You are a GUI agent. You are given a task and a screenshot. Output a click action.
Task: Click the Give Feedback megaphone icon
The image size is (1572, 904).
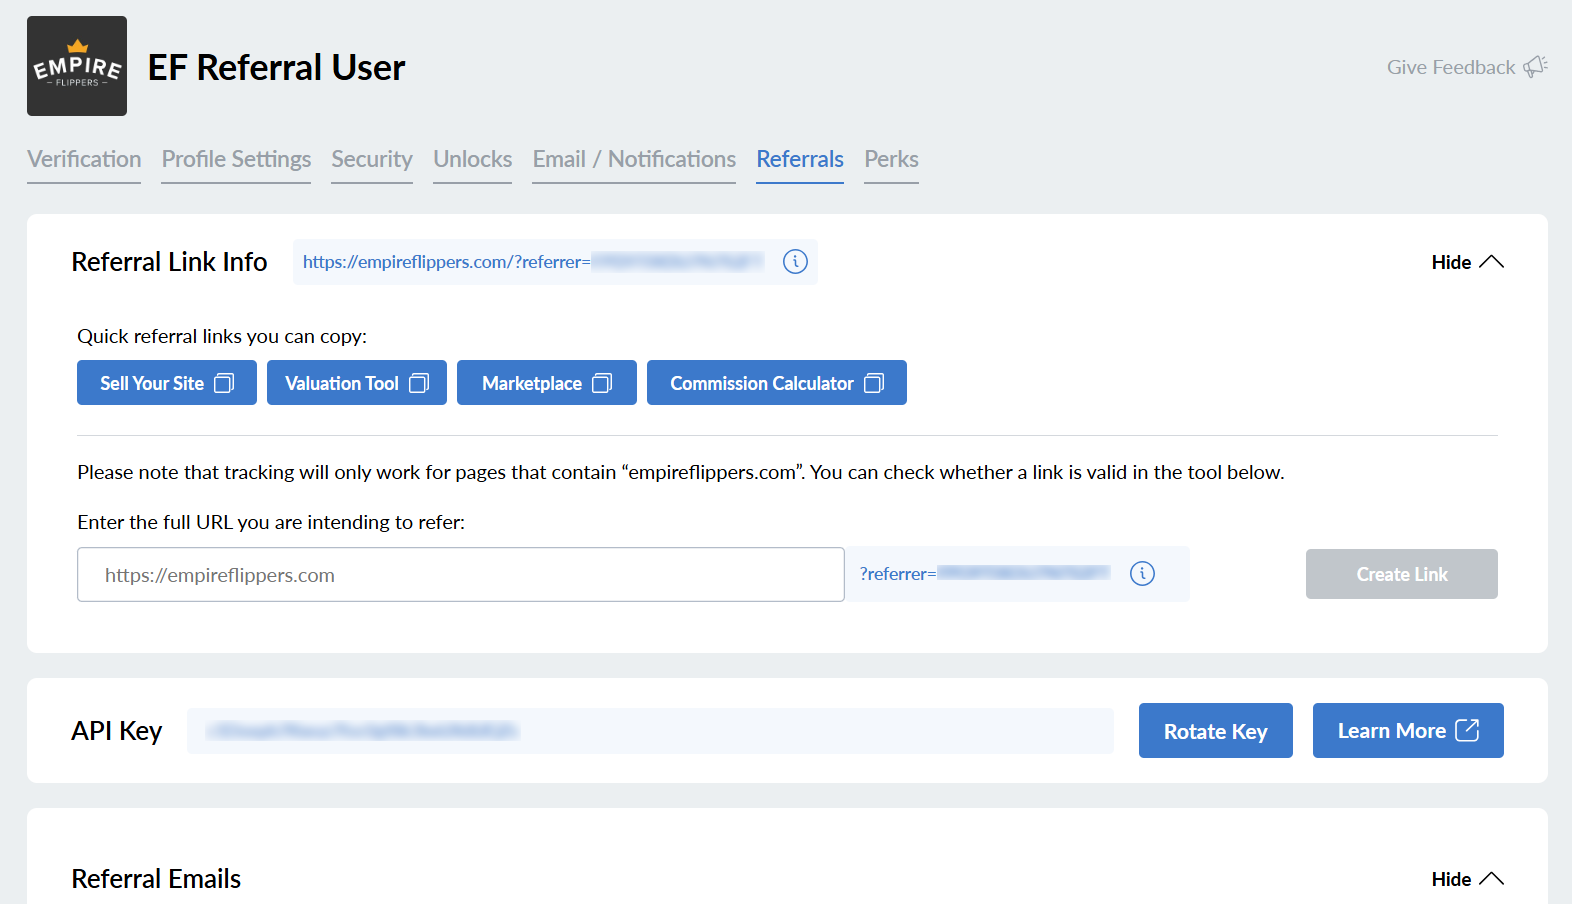click(x=1535, y=67)
